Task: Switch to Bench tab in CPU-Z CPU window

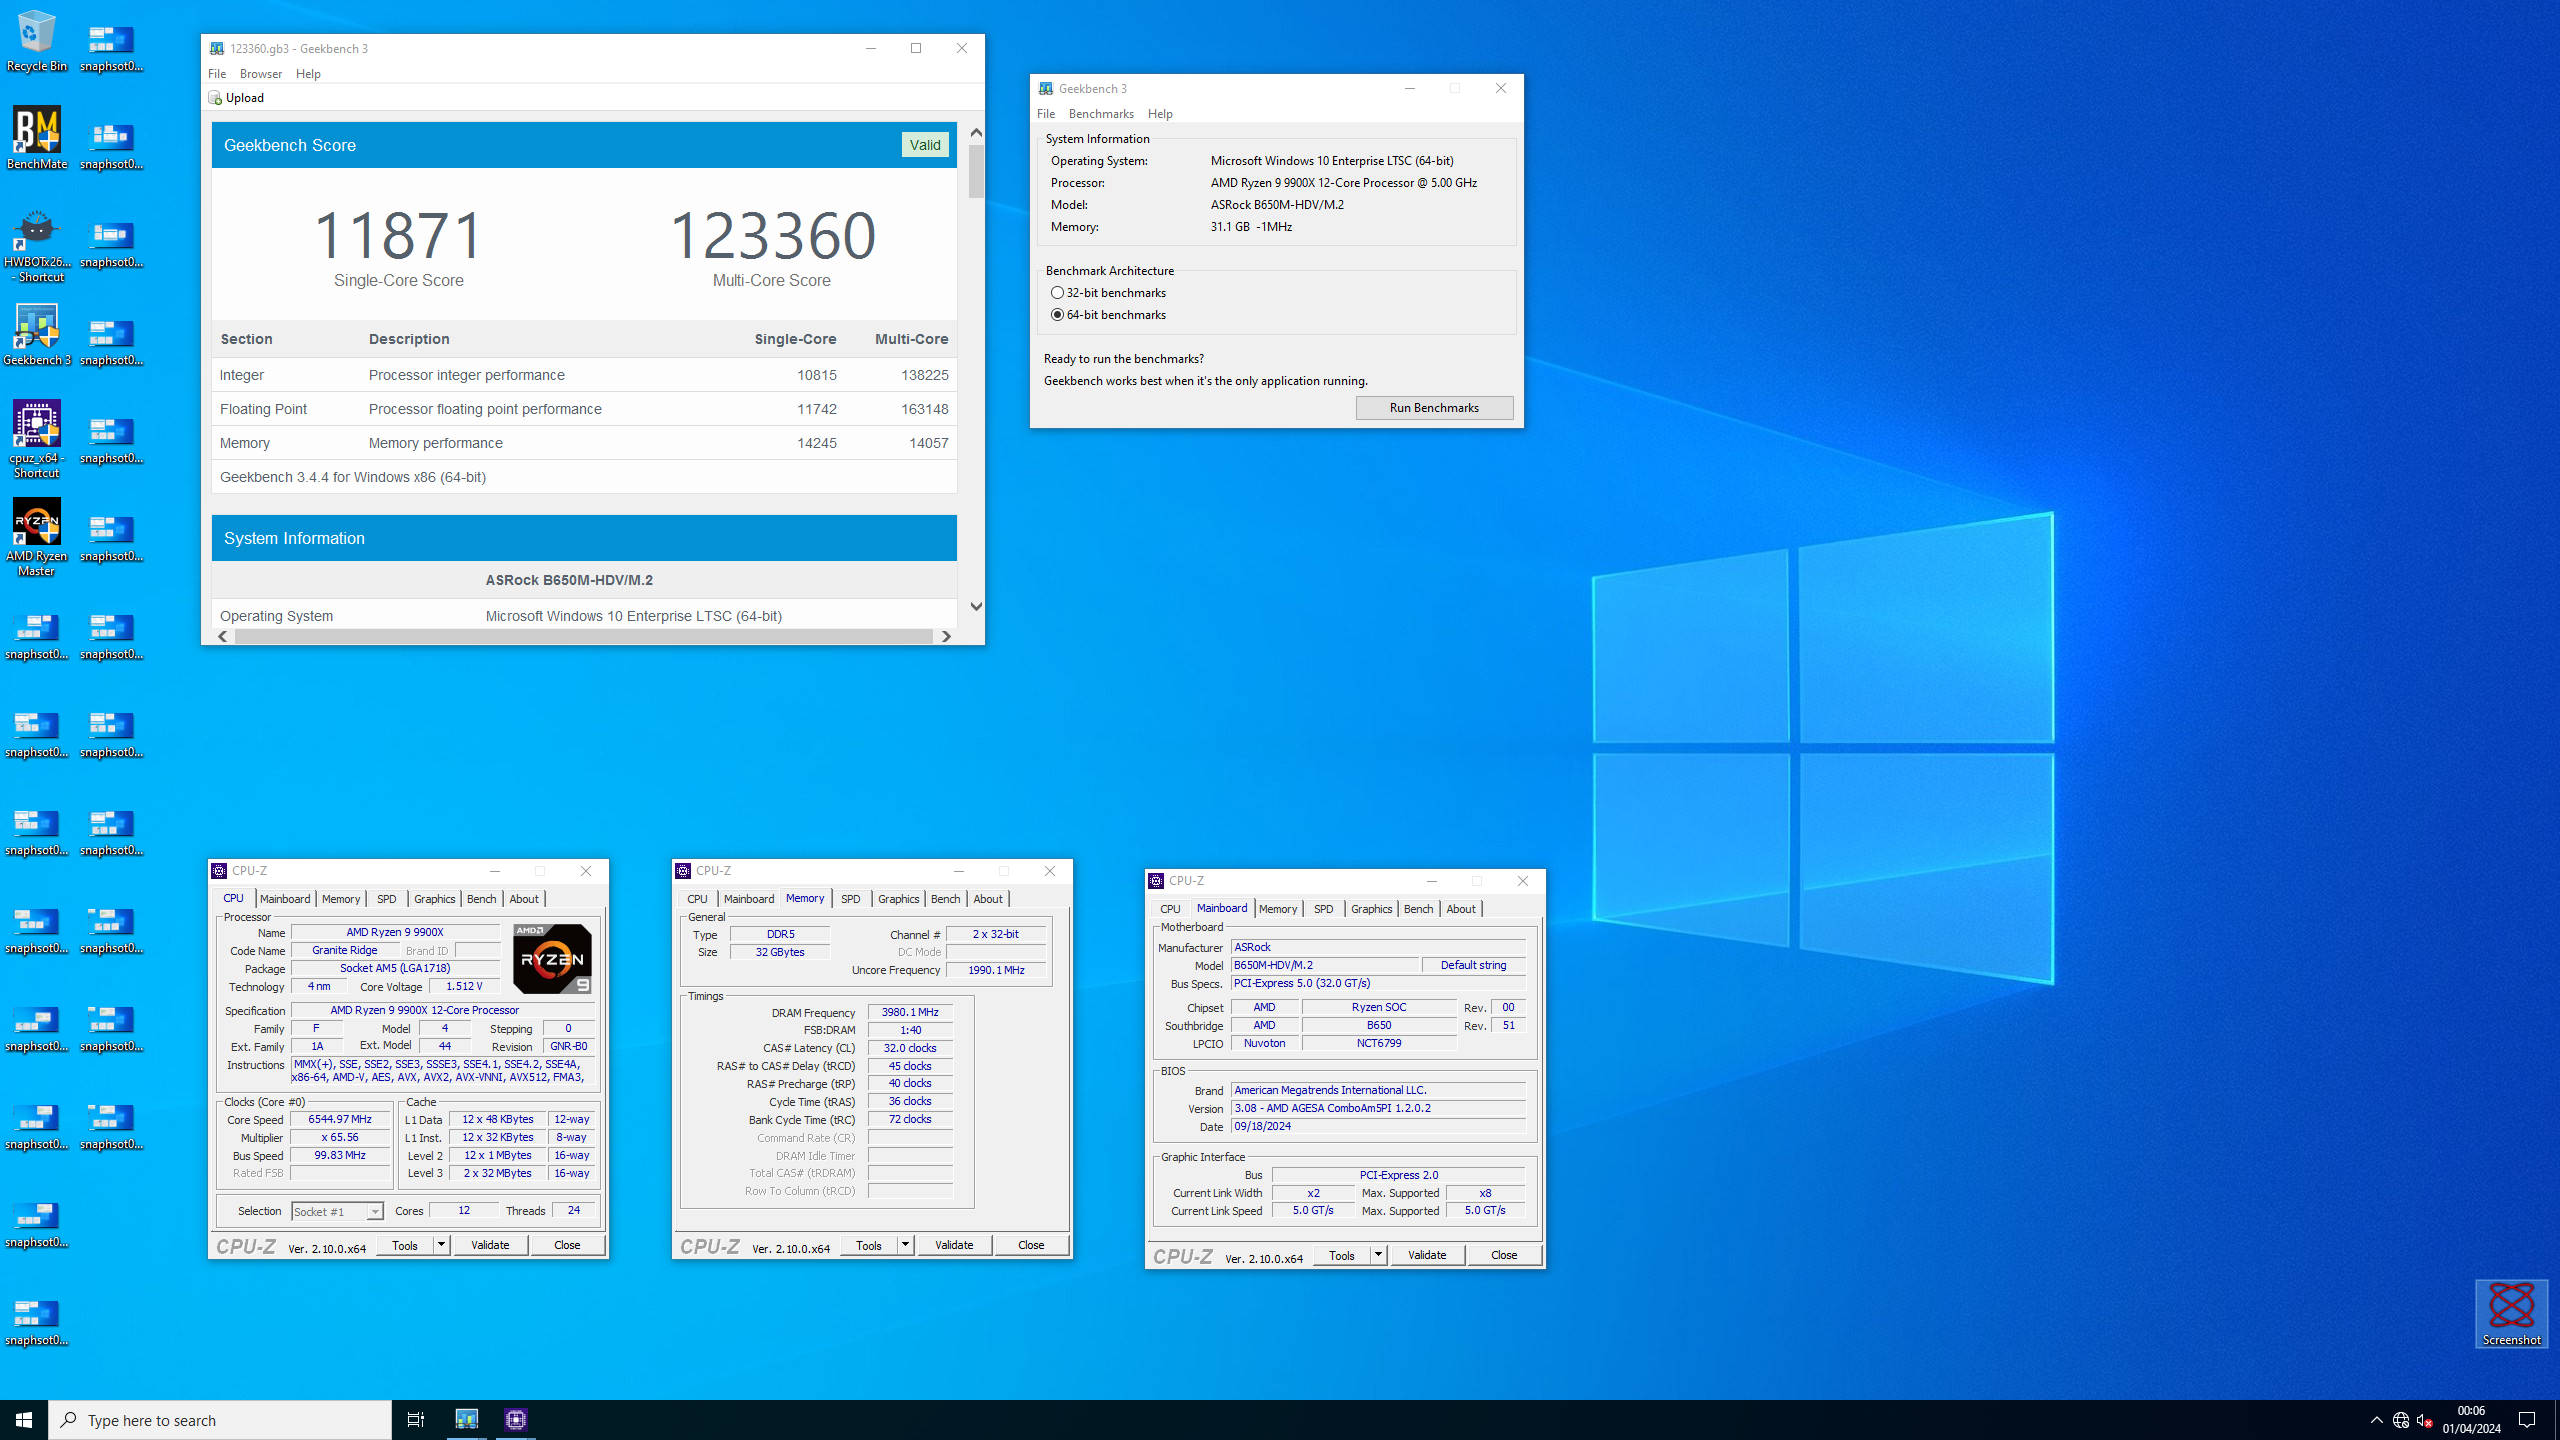Action: point(481,899)
